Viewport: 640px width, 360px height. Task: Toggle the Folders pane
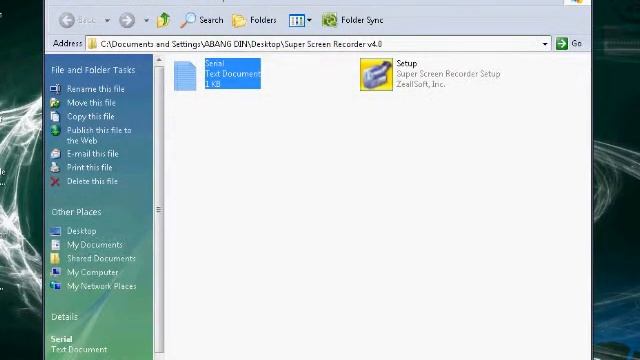point(254,20)
